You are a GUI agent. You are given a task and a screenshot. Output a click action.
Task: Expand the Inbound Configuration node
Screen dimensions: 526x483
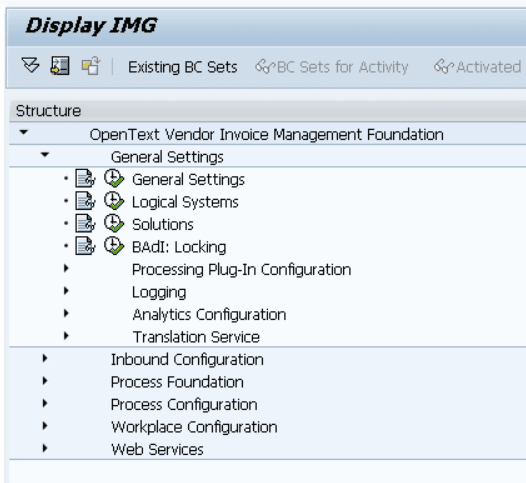45,358
